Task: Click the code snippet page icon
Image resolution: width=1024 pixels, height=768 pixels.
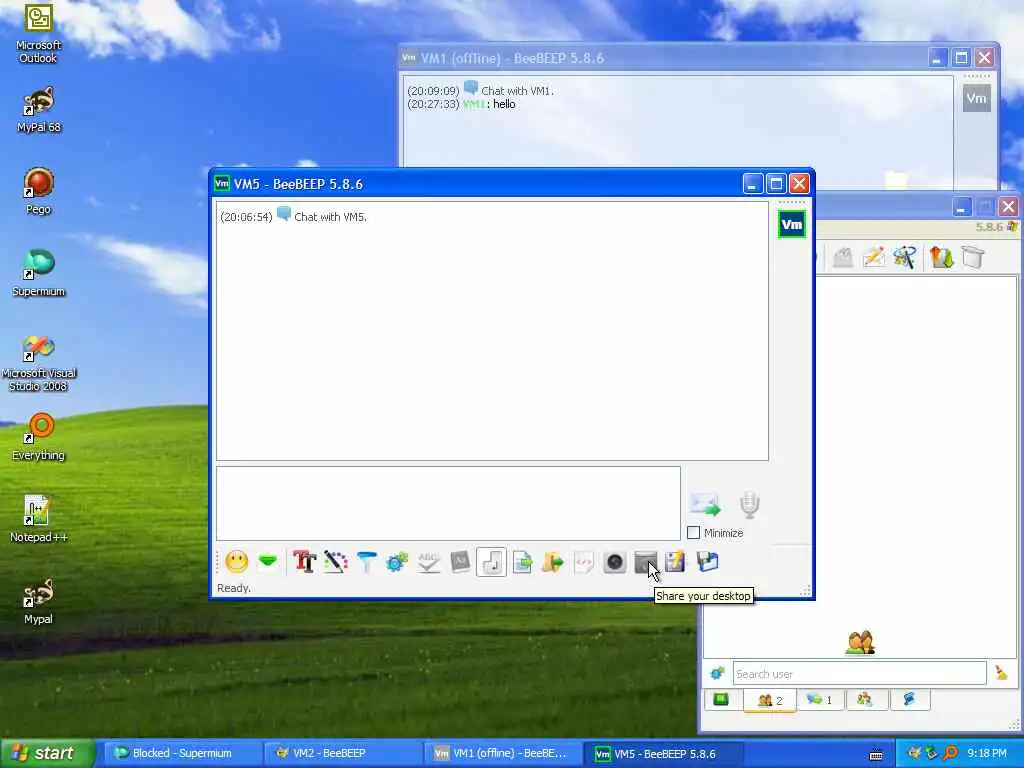Action: point(584,562)
